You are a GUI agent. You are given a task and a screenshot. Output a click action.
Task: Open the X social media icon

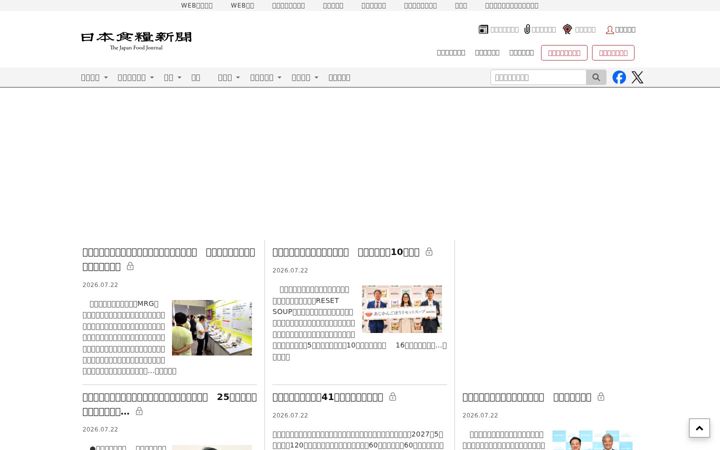[x=637, y=77]
